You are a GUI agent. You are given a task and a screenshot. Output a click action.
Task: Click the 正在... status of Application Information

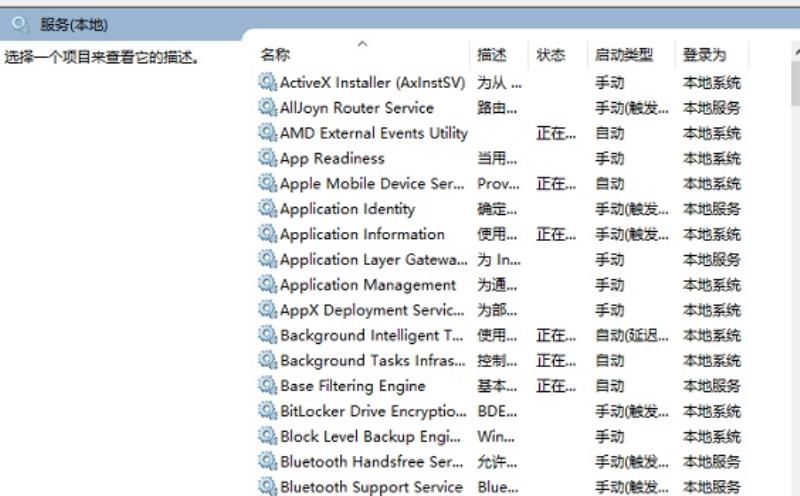[x=556, y=234]
